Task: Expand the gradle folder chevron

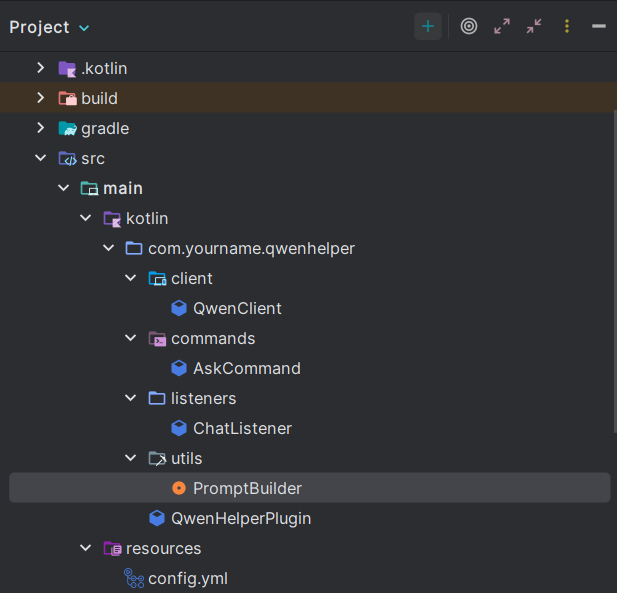Action: coord(40,128)
